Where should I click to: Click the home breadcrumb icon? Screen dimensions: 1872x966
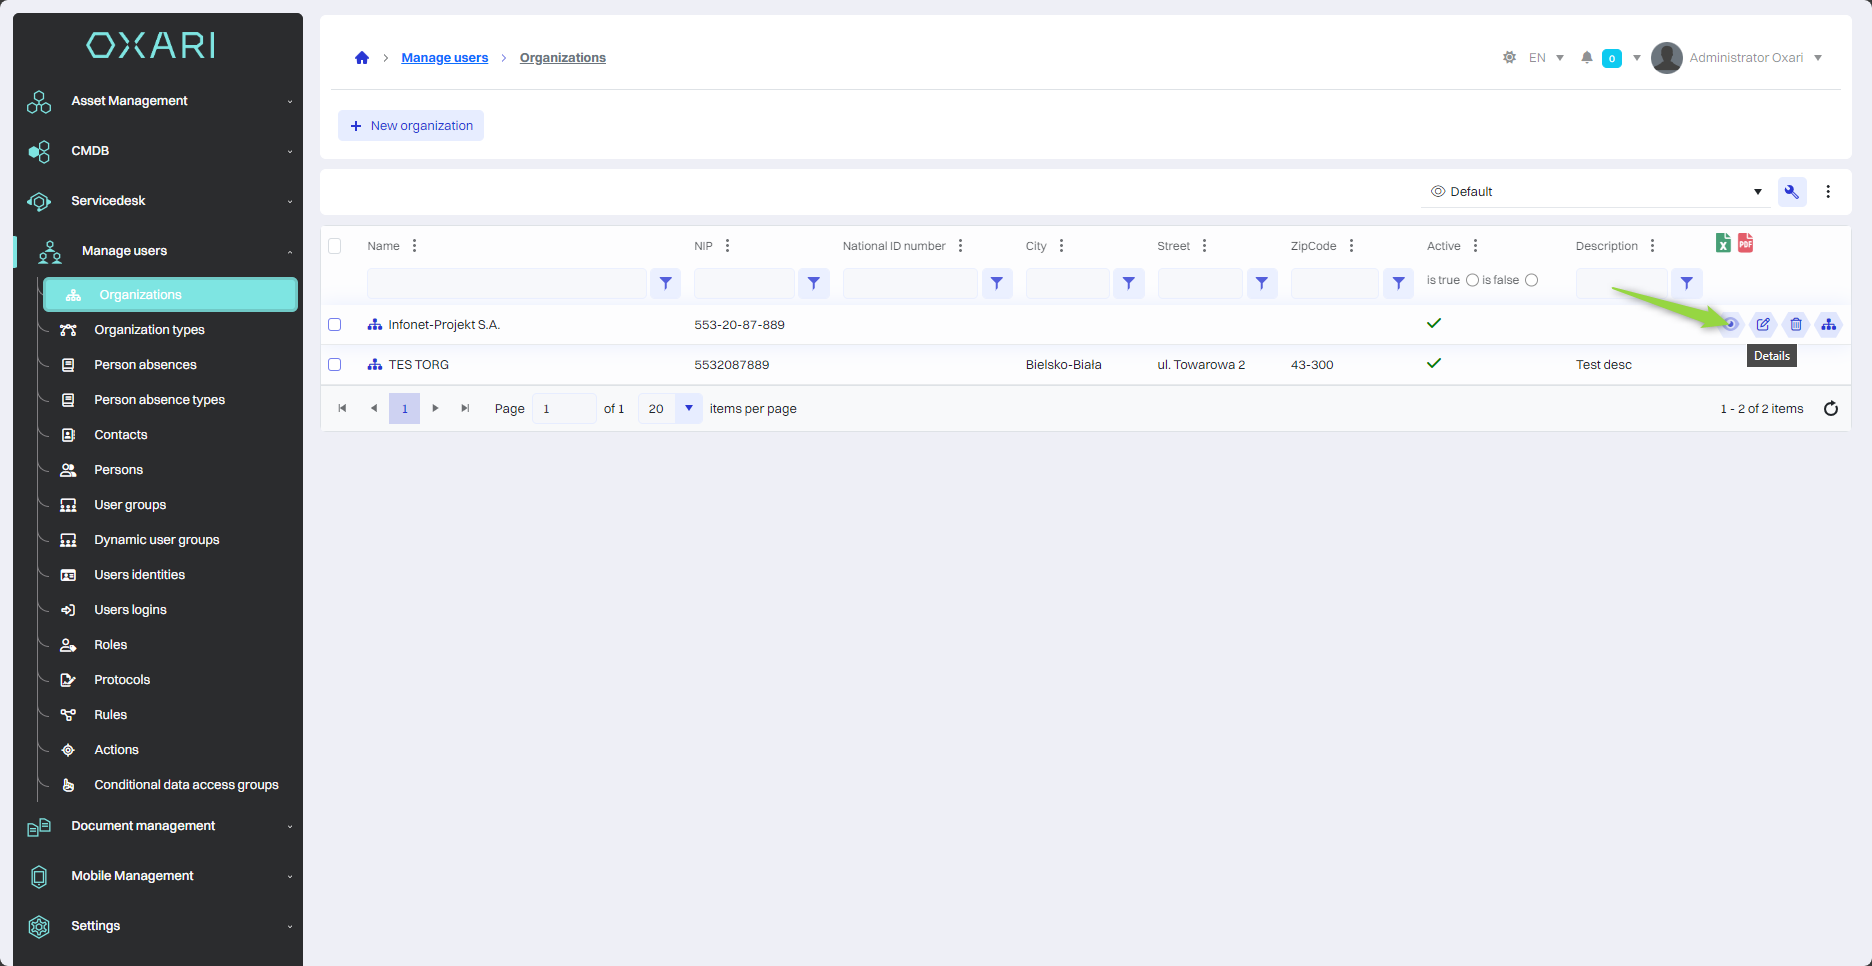pos(362,58)
